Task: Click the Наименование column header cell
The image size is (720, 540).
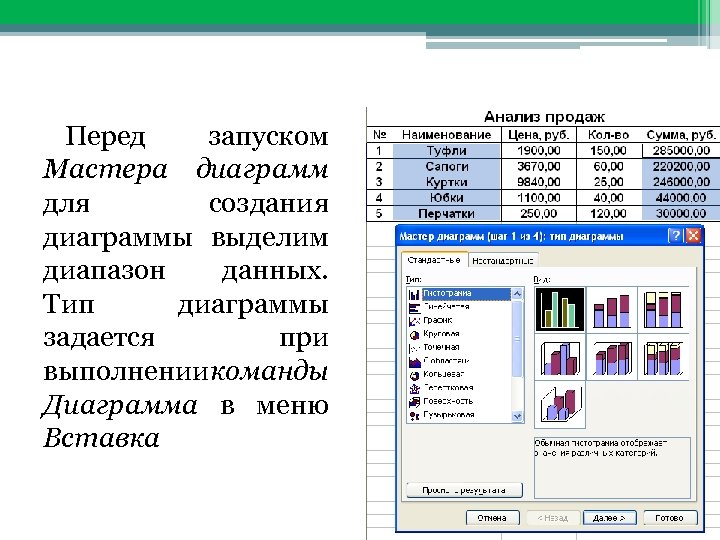Action: tap(446, 135)
